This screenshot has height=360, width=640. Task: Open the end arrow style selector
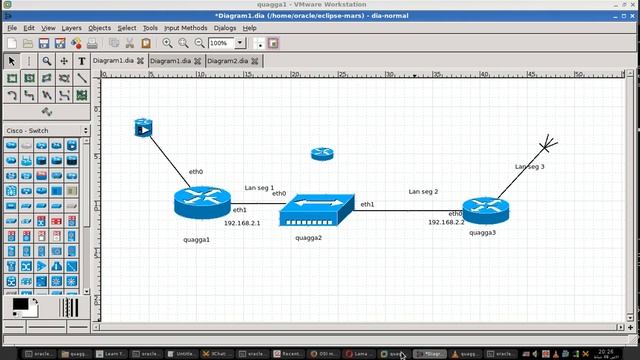point(78,327)
